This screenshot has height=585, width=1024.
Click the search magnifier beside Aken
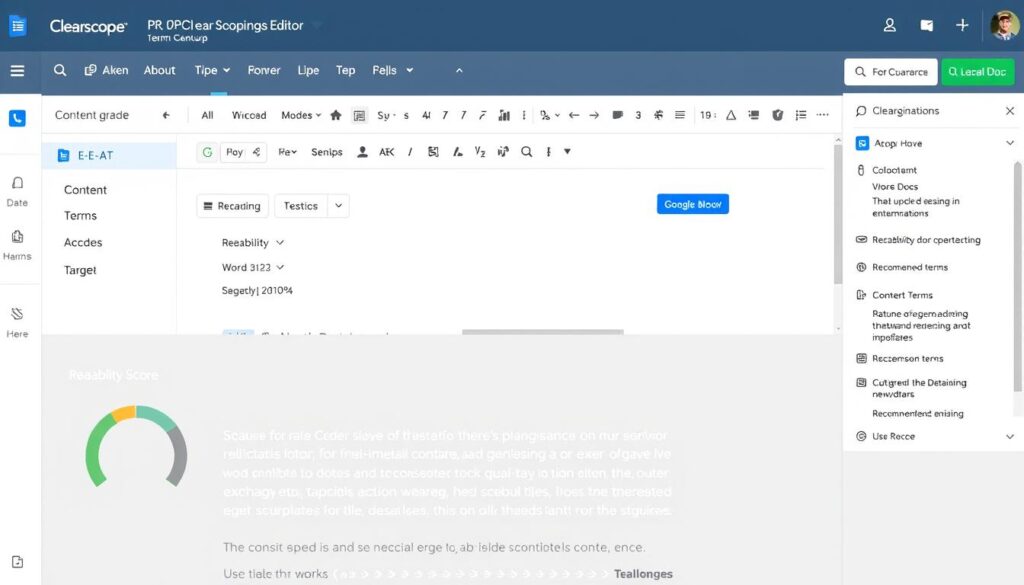[60, 70]
